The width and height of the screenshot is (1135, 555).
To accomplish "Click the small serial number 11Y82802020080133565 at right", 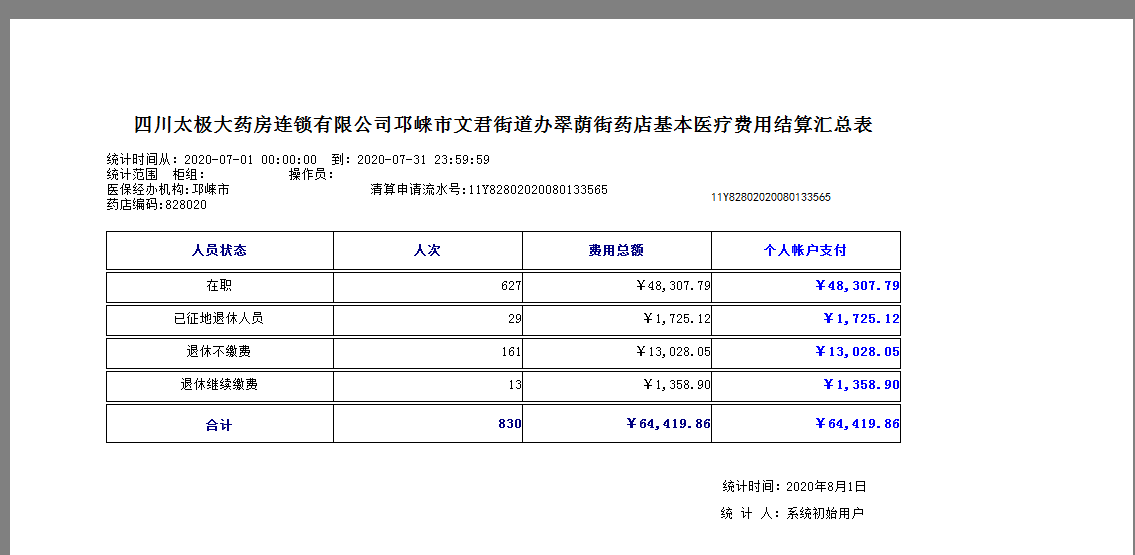I will (x=771, y=197).
